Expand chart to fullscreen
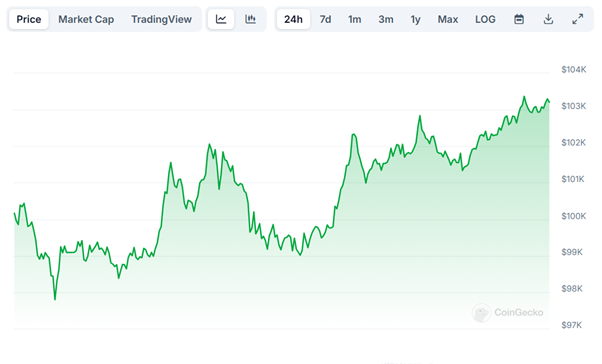 point(577,19)
